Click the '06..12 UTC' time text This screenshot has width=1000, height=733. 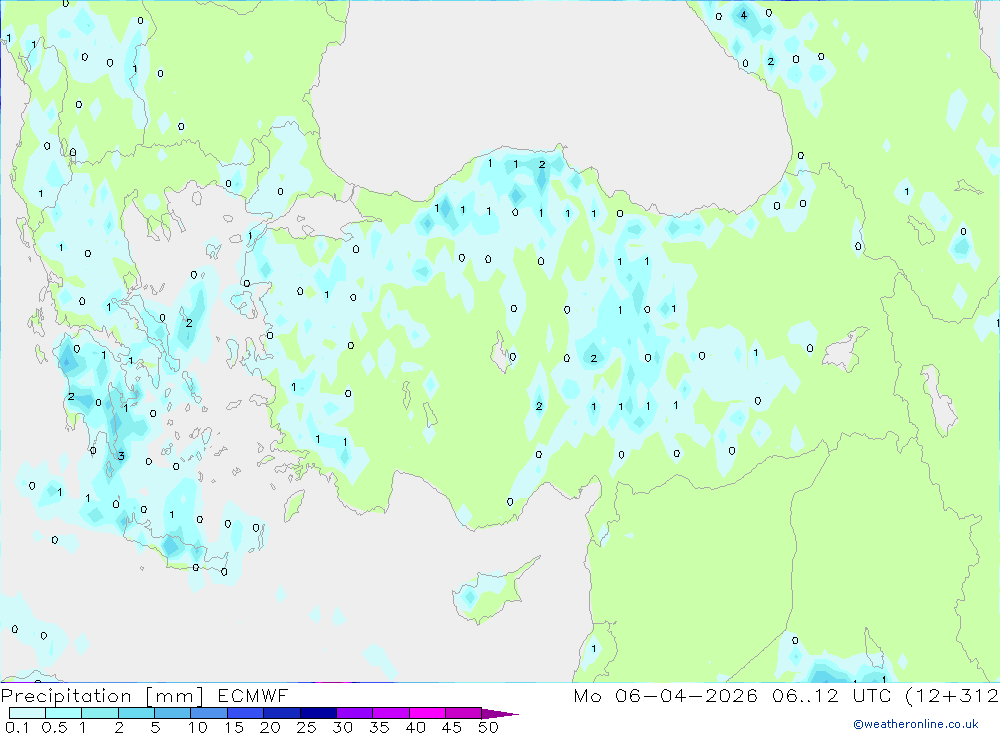pos(831,696)
